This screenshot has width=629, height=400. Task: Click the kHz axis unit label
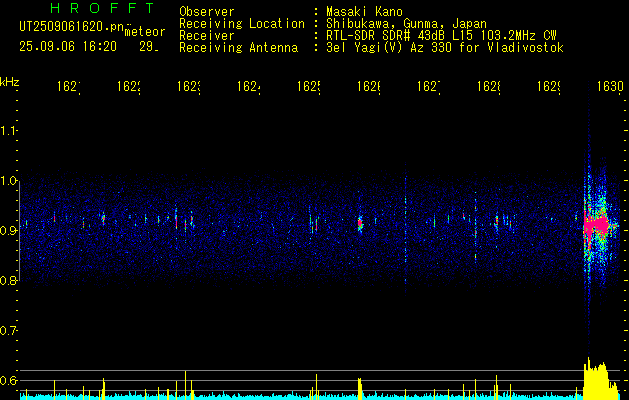pyautogui.click(x=10, y=82)
